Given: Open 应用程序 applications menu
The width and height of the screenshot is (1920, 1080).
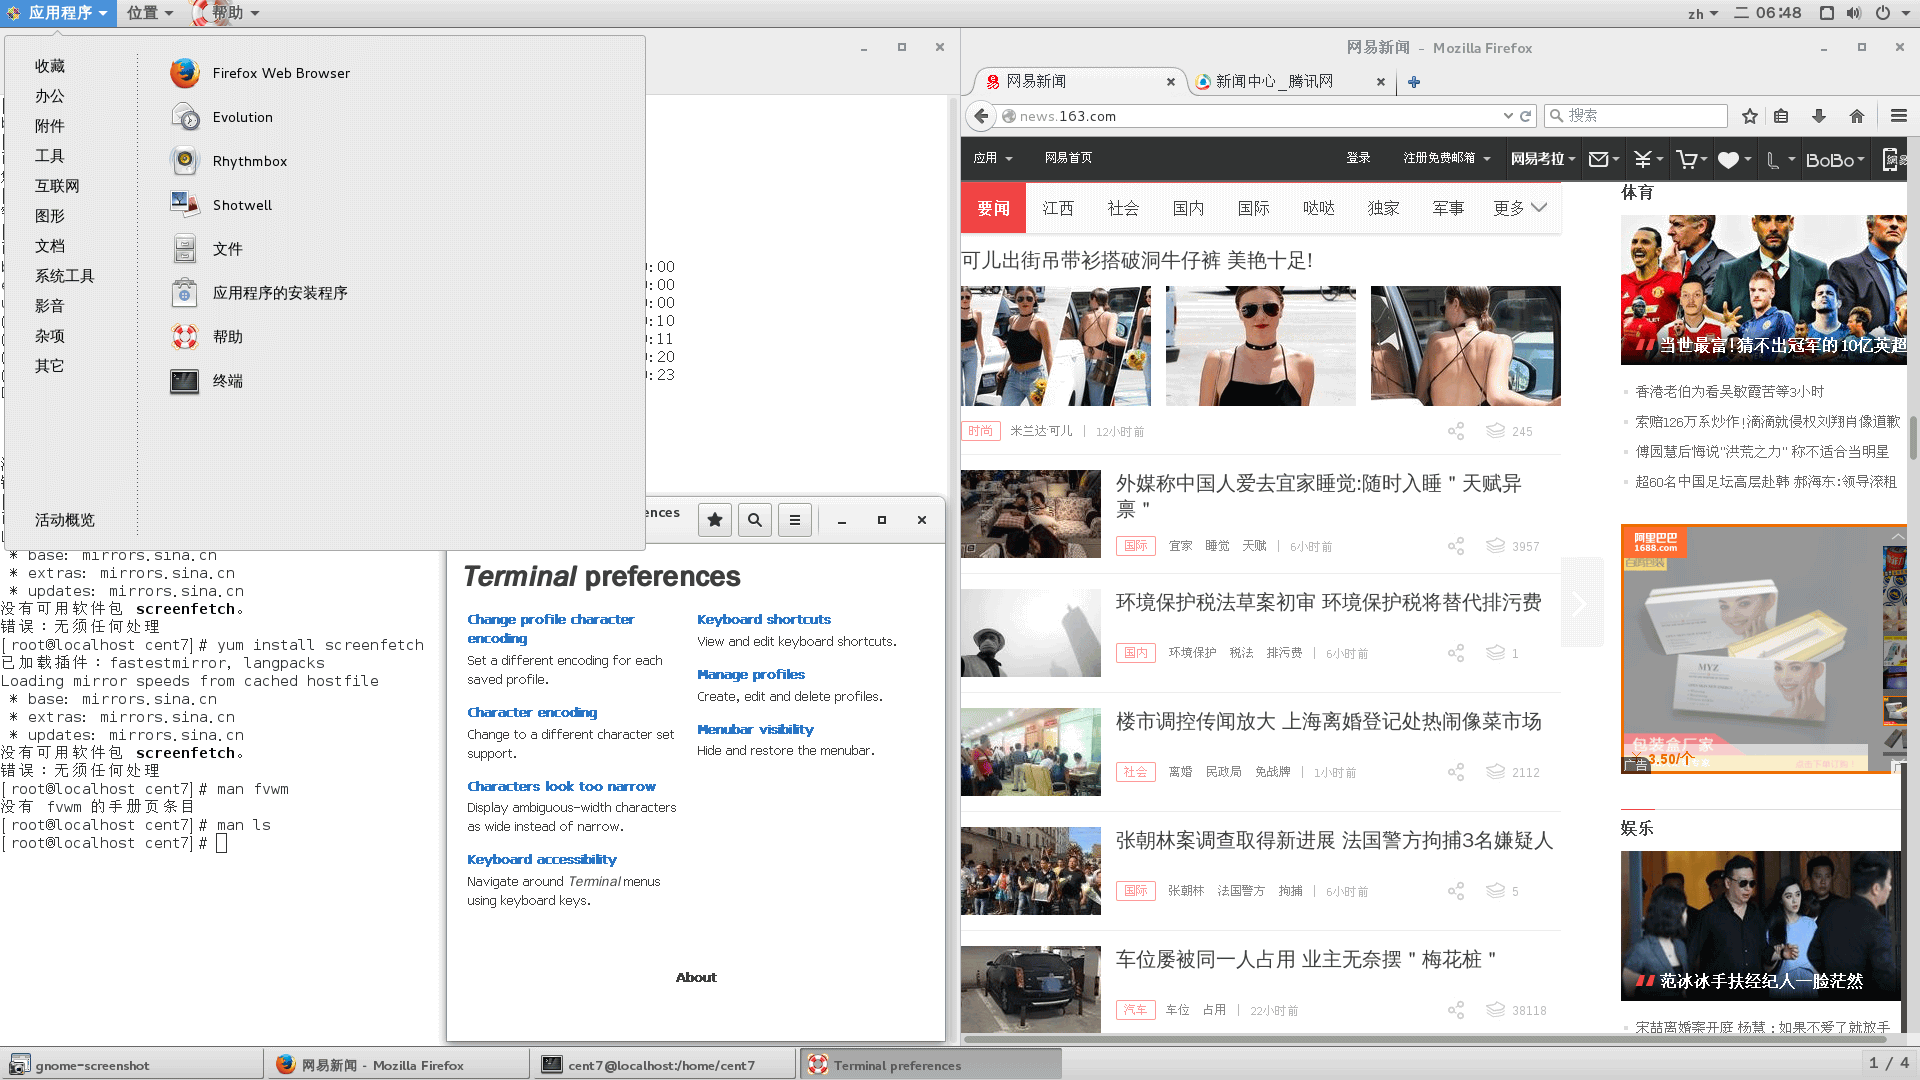Looking at the screenshot, I should click(57, 13).
